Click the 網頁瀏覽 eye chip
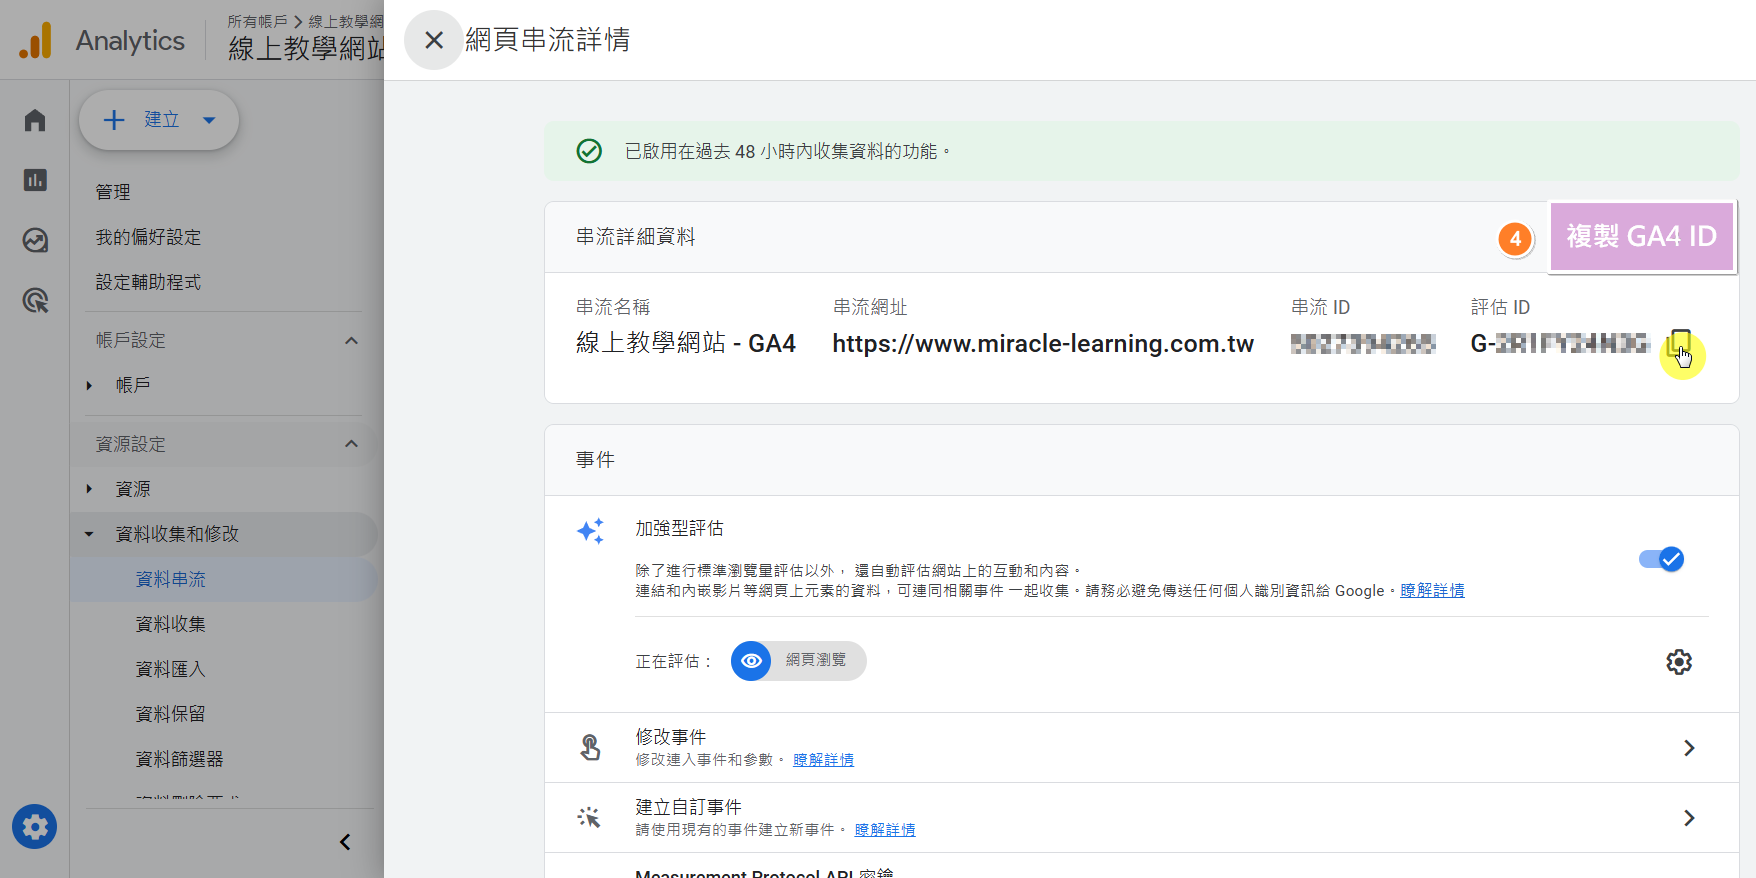 pos(798,661)
